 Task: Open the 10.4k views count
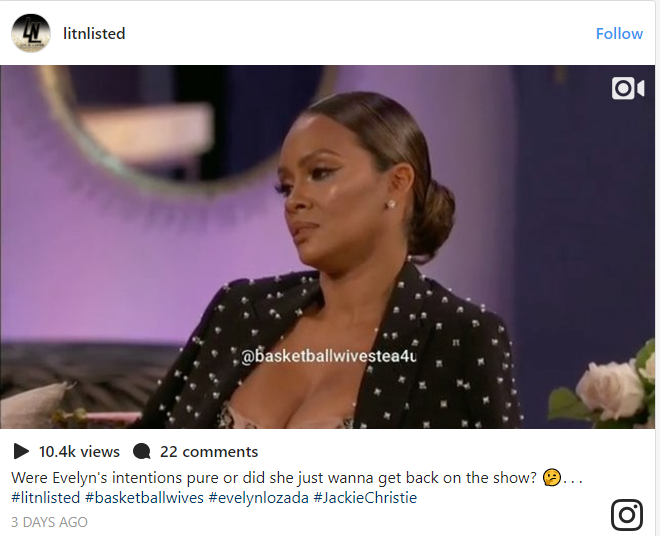coord(80,452)
